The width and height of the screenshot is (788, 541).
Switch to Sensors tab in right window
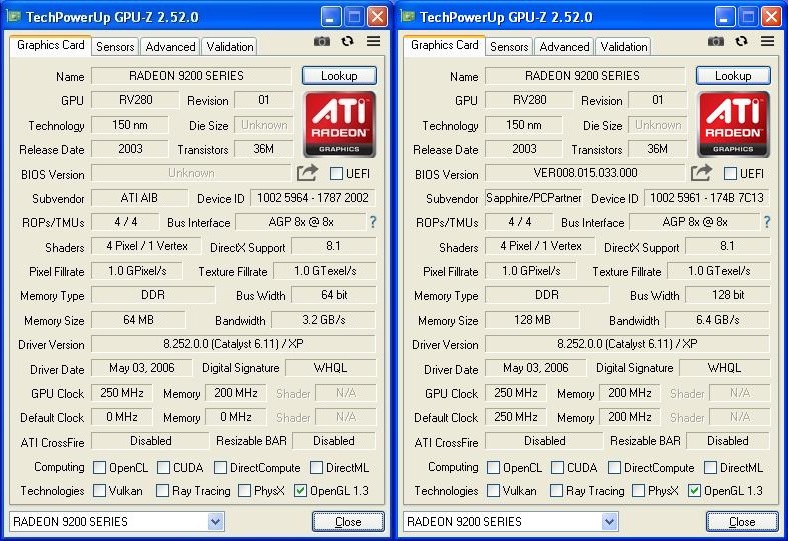[509, 47]
